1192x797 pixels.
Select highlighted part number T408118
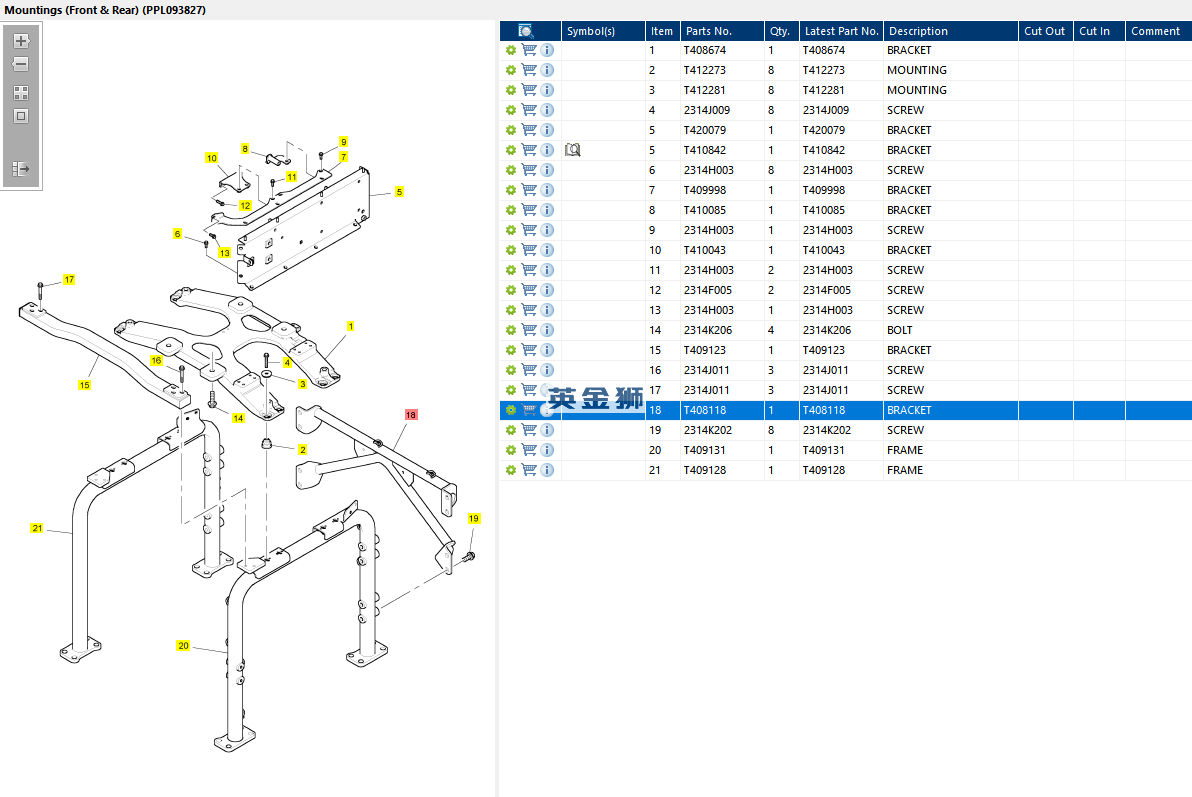pyautogui.click(x=705, y=410)
